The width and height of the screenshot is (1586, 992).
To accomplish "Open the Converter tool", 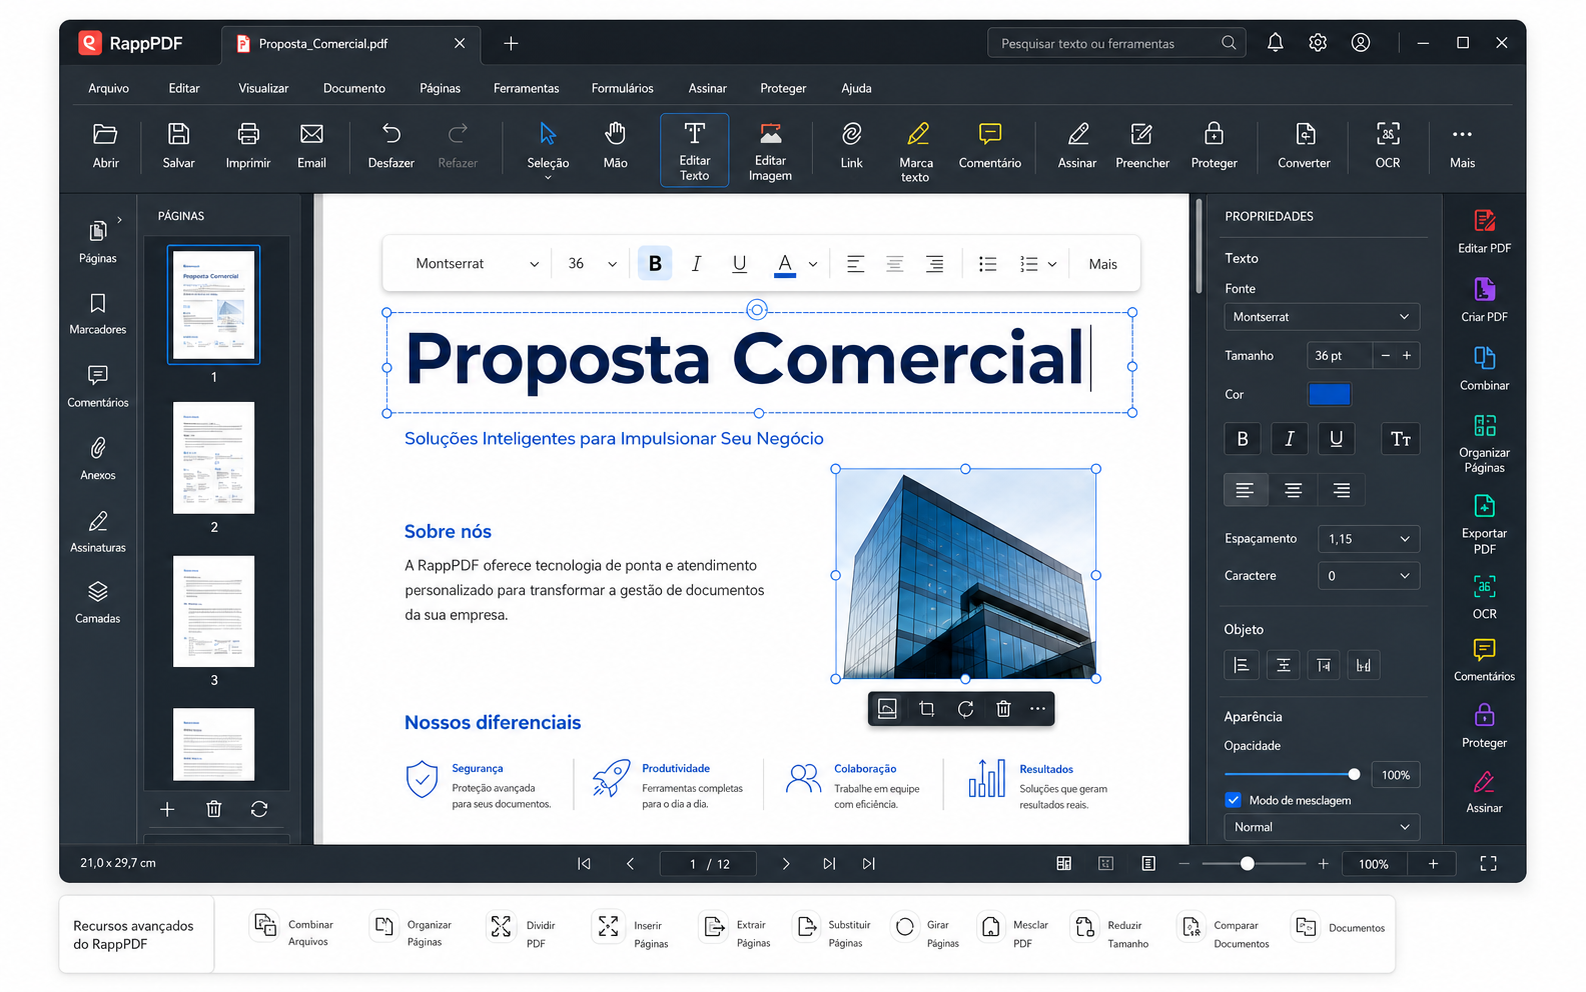I will pyautogui.click(x=1304, y=146).
